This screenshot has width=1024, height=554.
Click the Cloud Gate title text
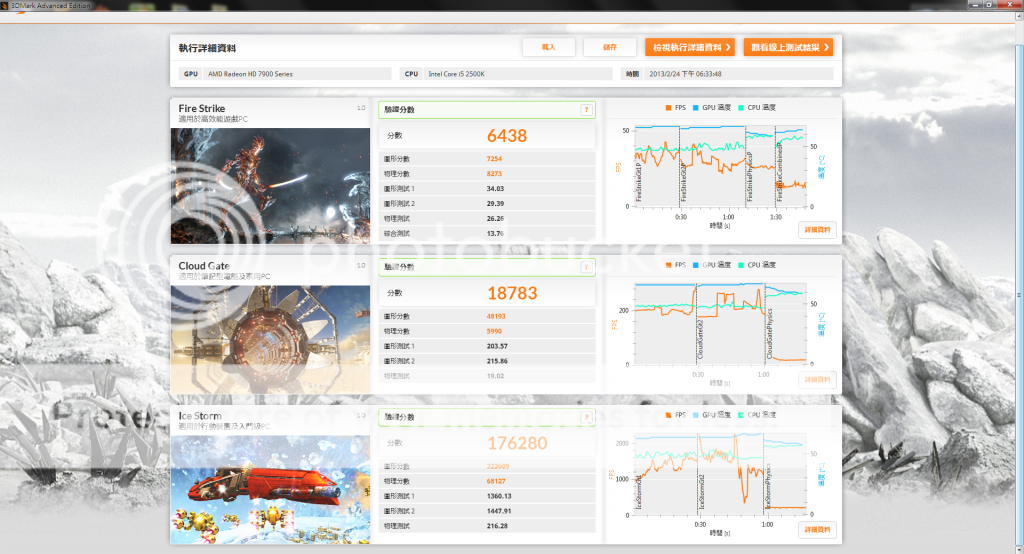coord(204,266)
